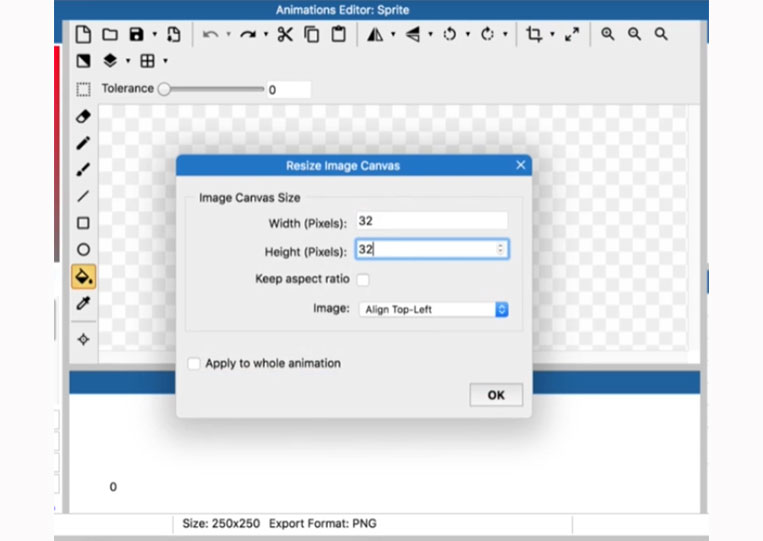763x541 pixels.
Task: Select the Eraser tool
Action: tap(83, 117)
